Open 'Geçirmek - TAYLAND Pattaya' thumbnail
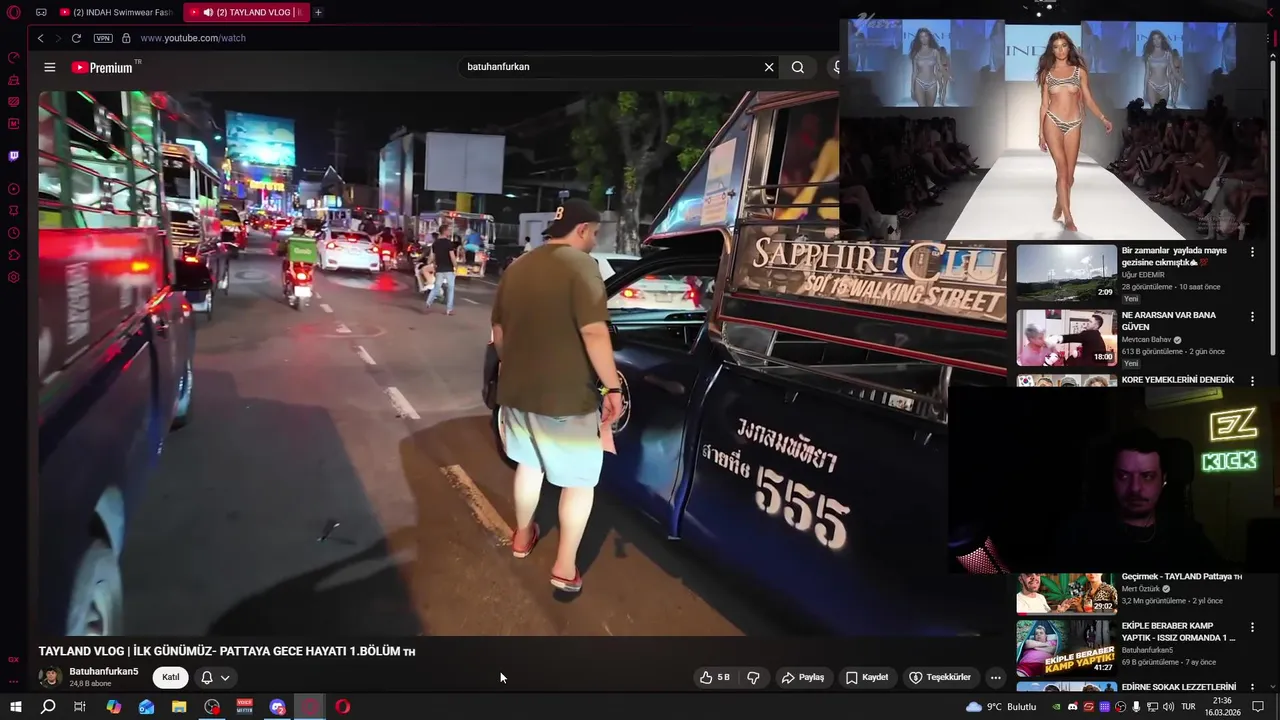The image size is (1280, 720). [1066, 592]
